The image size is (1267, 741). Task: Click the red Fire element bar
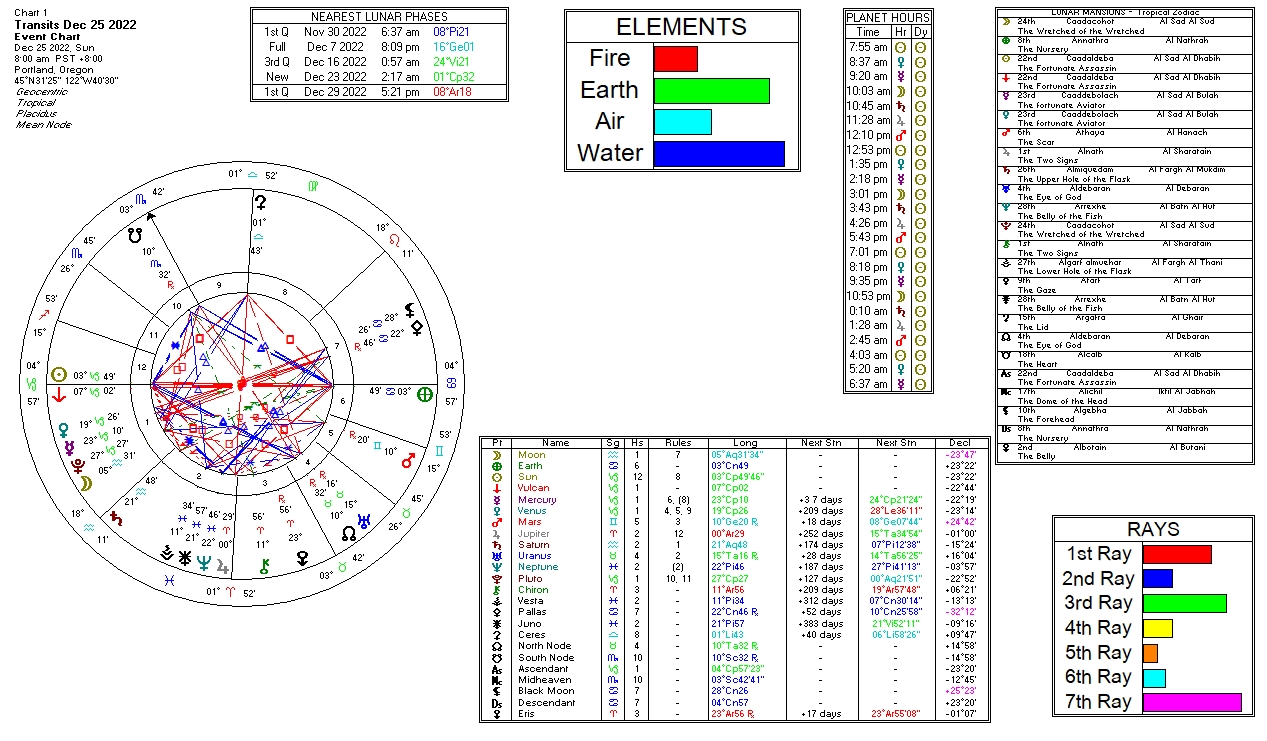(676, 58)
